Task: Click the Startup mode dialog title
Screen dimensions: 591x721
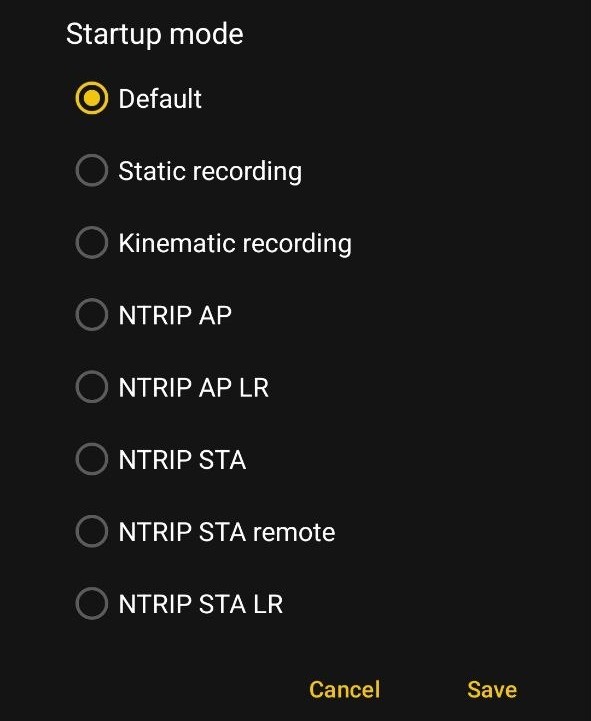Action: [155, 34]
